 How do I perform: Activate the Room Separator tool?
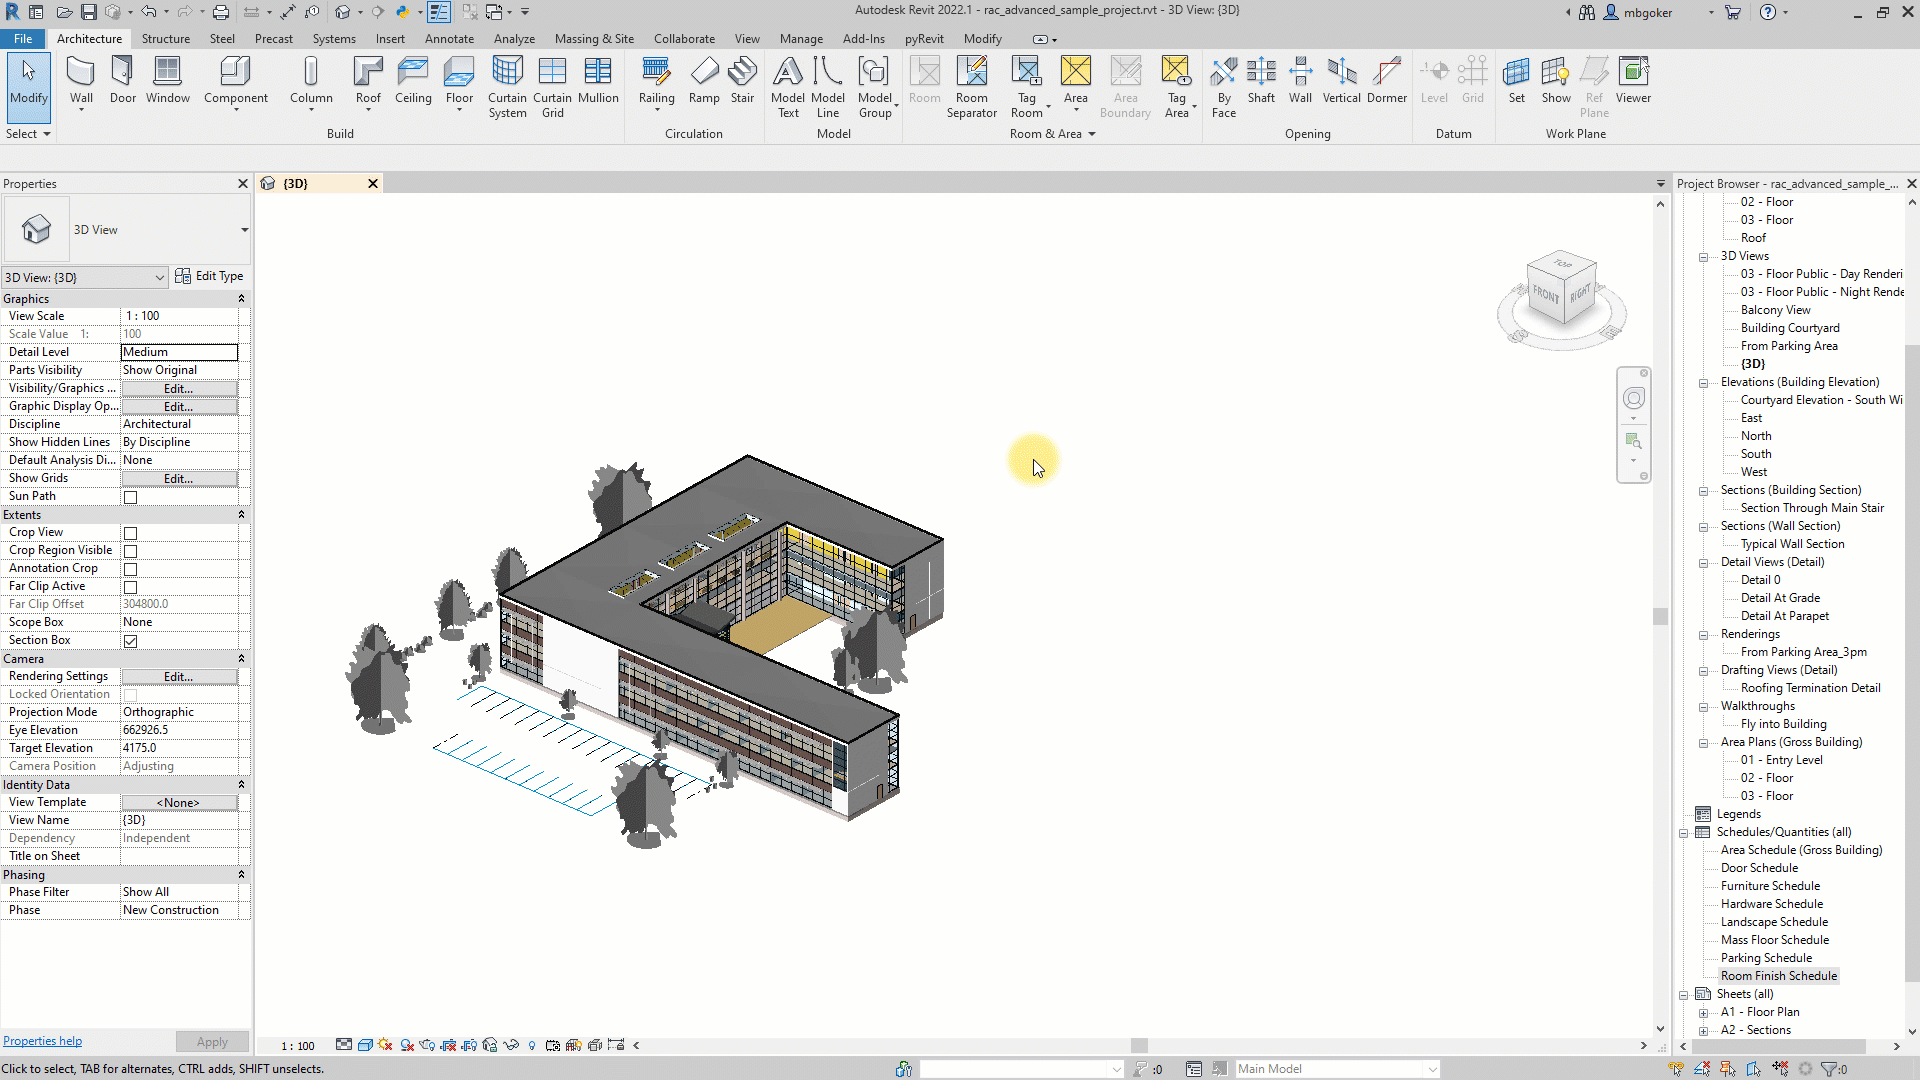click(971, 87)
